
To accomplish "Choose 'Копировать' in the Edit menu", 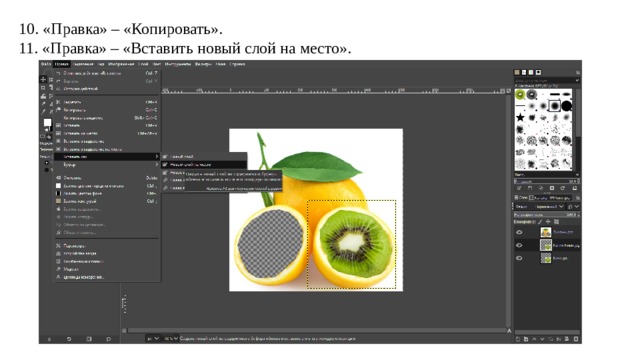I will point(107,110).
